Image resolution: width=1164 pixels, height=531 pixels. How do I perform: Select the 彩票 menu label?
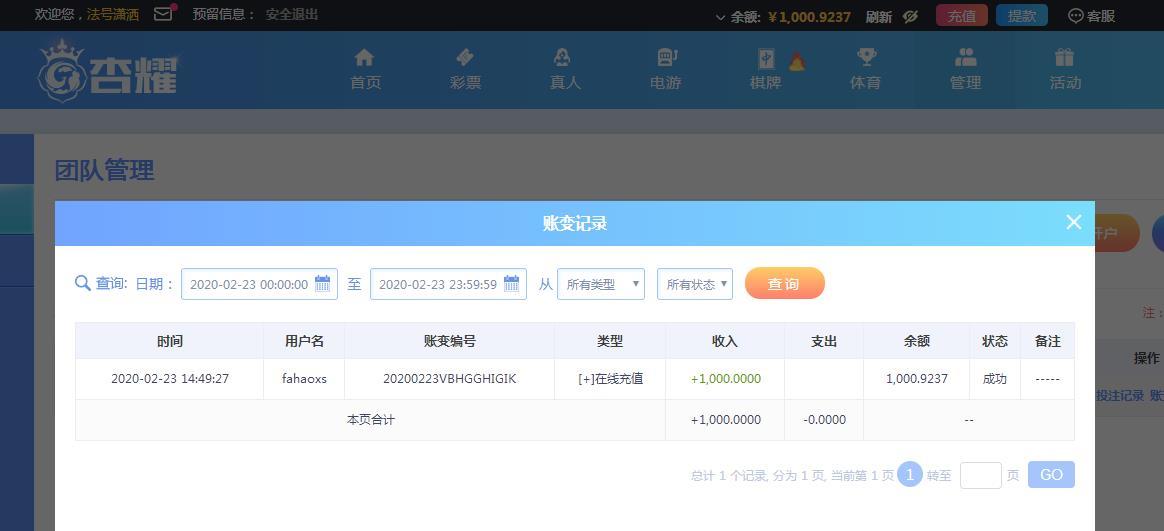point(465,83)
